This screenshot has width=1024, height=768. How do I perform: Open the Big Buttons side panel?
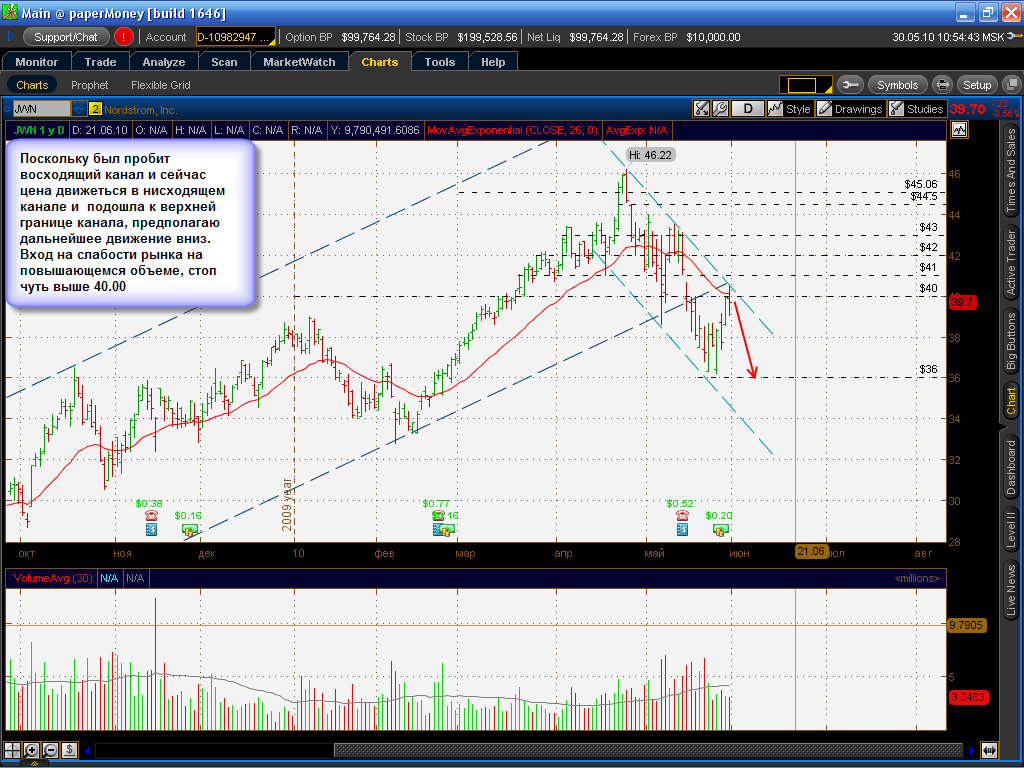coord(1011,341)
